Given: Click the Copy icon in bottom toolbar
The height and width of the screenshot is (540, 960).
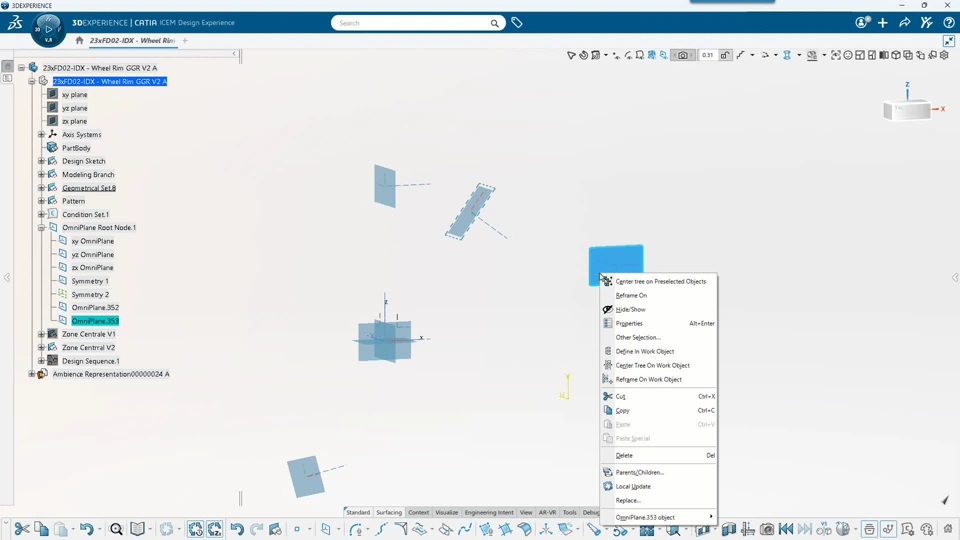Looking at the screenshot, I should [42, 529].
